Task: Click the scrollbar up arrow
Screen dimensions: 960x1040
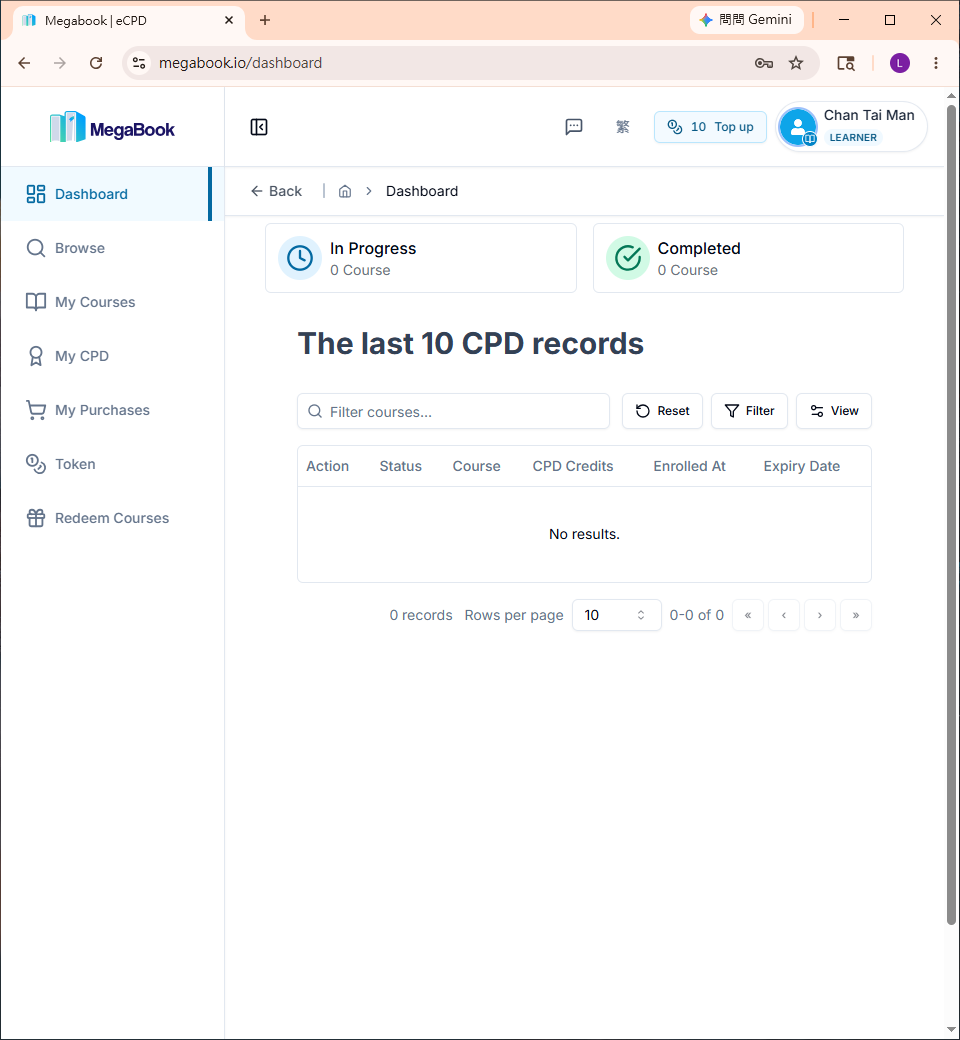Action: pyautogui.click(x=951, y=96)
